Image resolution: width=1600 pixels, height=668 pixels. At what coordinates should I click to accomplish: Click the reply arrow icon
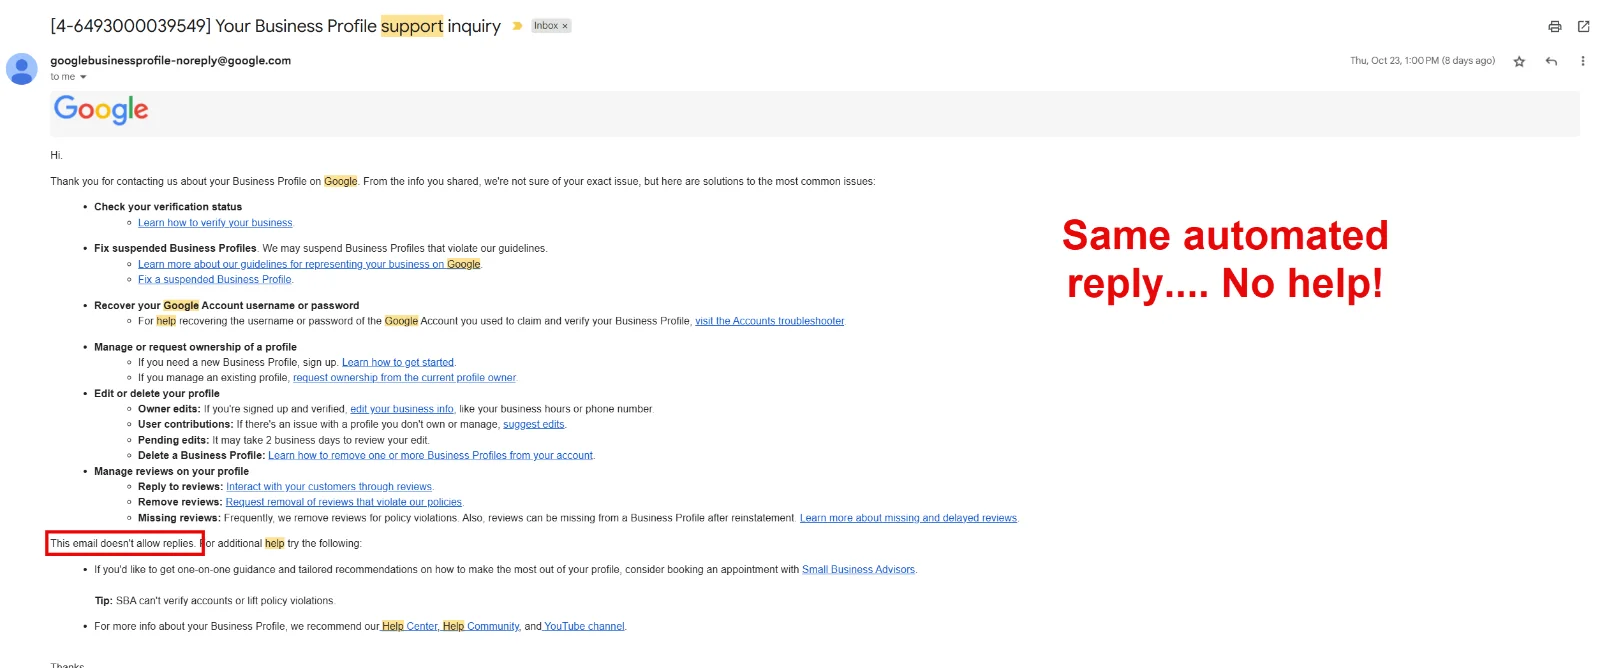1551,62
